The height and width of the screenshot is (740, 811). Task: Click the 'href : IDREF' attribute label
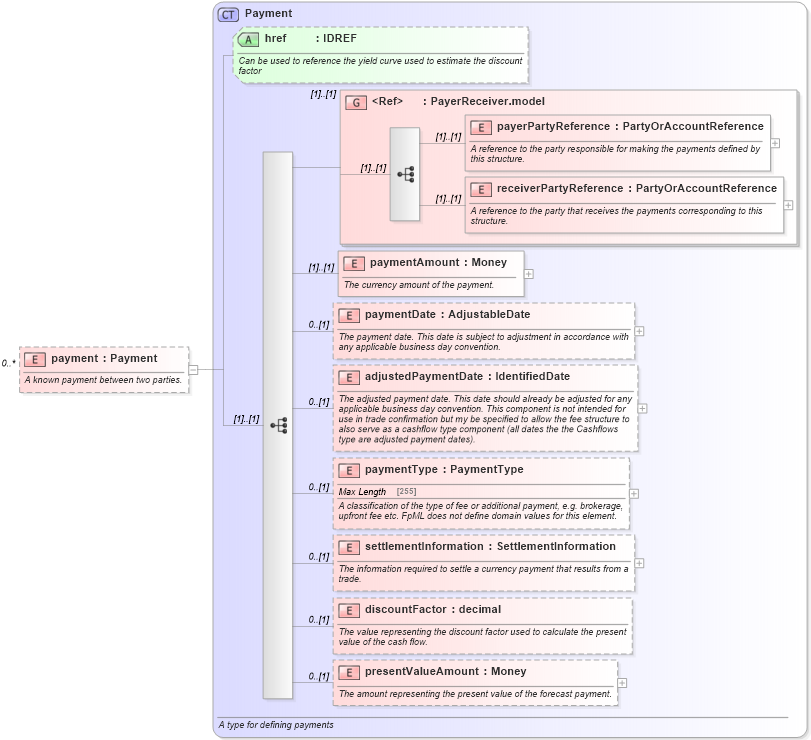click(x=310, y=38)
